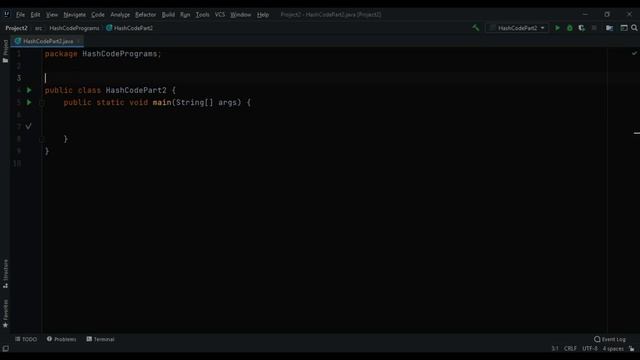Open the Event Log
Screen dimensions: 640x360
(x=610, y=339)
